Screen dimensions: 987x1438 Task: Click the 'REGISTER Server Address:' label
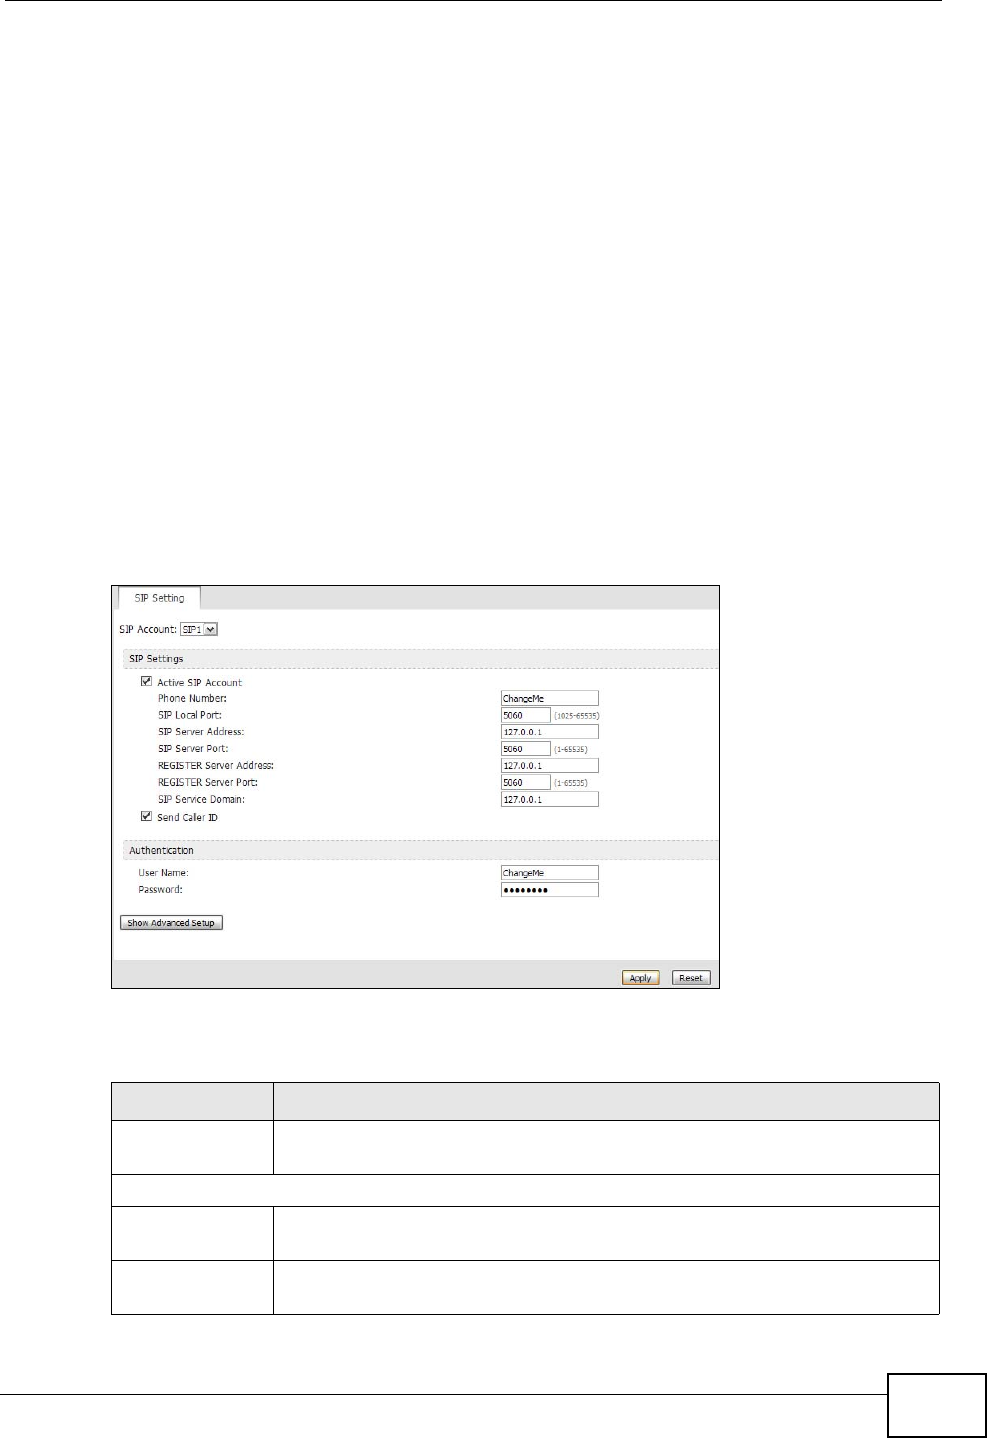[215, 765]
